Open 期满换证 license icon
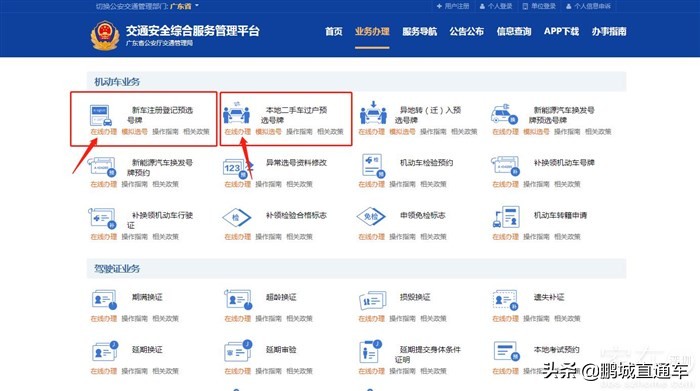Viewport: 700px width, 391px height. (104, 299)
